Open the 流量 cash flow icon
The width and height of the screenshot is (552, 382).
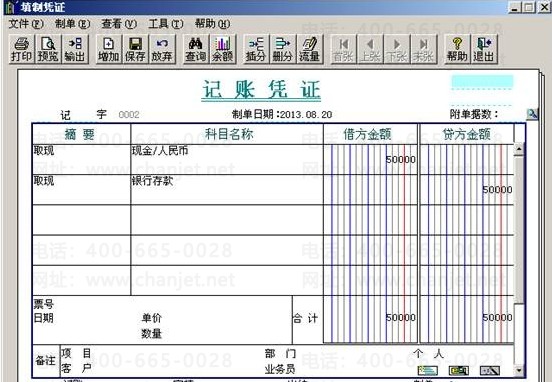pyautogui.click(x=309, y=49)
